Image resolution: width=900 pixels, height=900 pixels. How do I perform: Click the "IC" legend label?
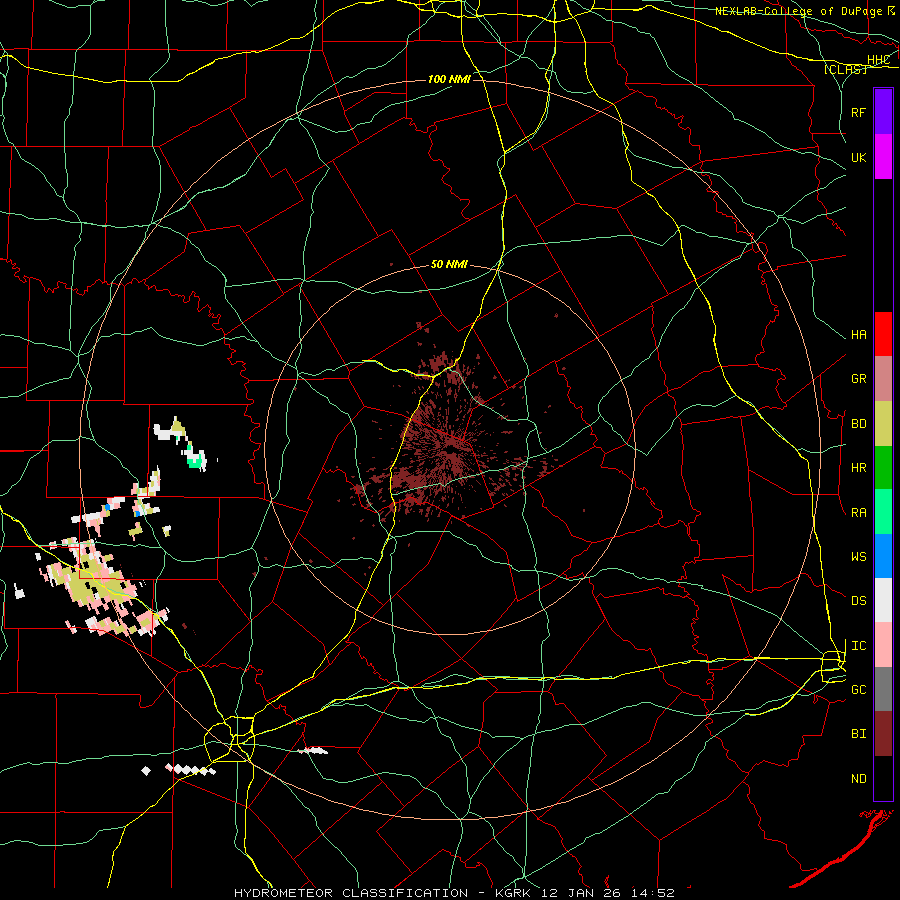(x=858, y=646)
